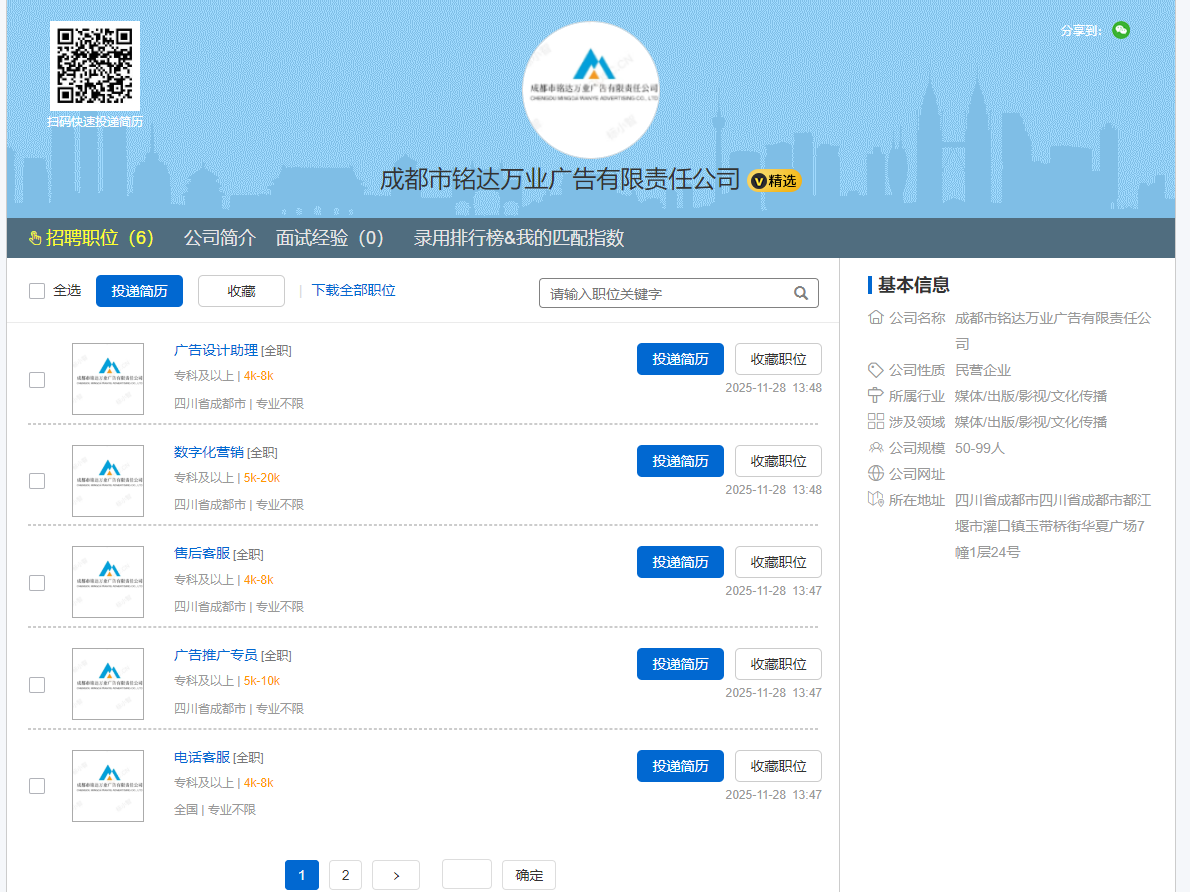Image resolution: width=1190 pixels, height=892 pixels.
Task: Click the company location pin icon beside 所在地址
Action: [x=875, y=499]
